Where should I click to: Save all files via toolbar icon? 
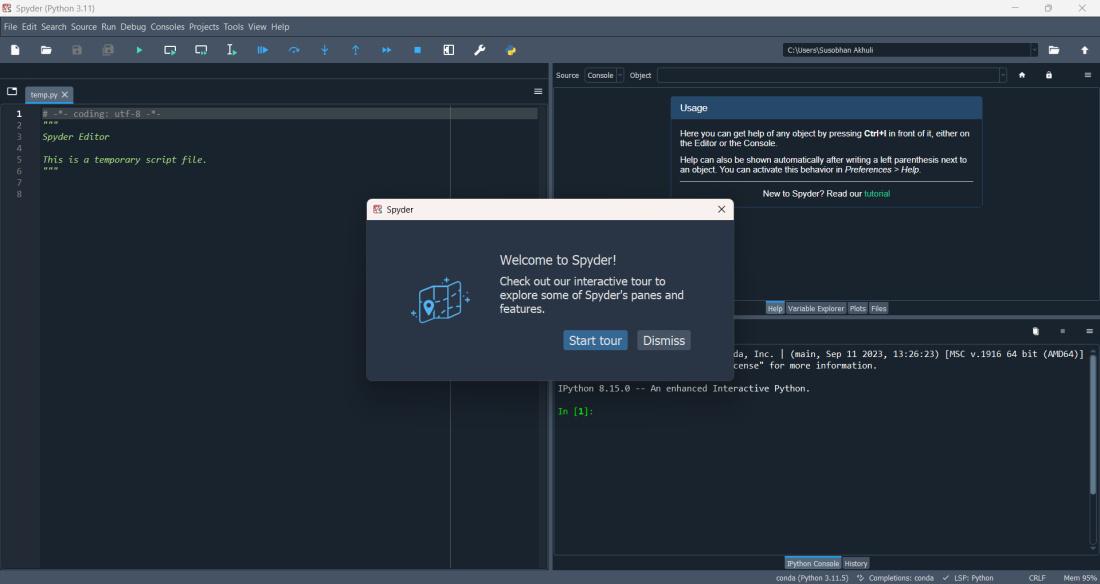point(108,50)
